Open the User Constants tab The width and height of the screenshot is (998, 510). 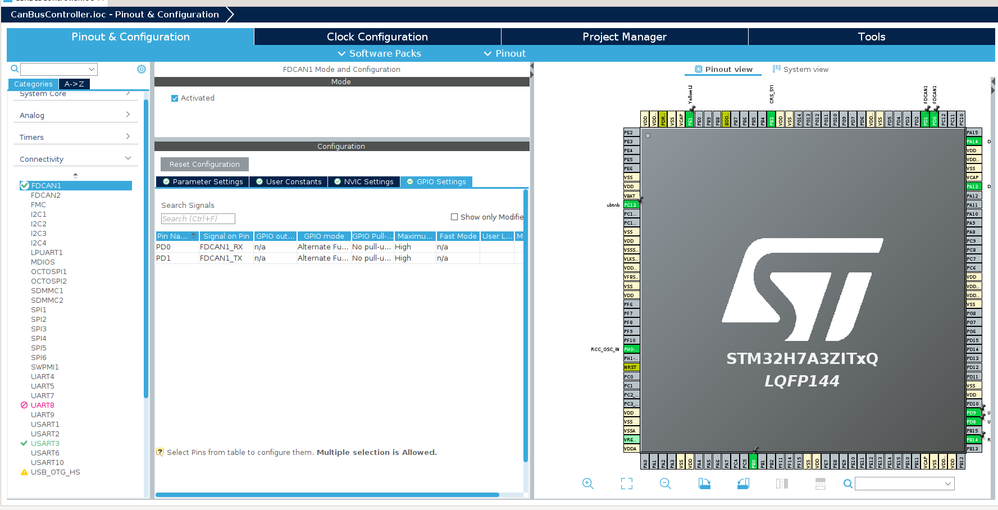(288, 181)
